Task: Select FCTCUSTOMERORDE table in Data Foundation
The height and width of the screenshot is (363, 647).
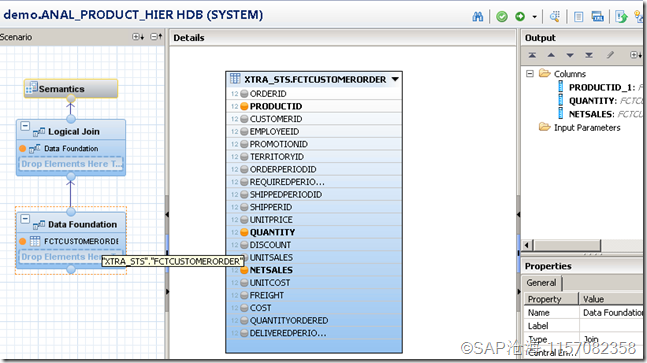Action: tap(81, 241)
